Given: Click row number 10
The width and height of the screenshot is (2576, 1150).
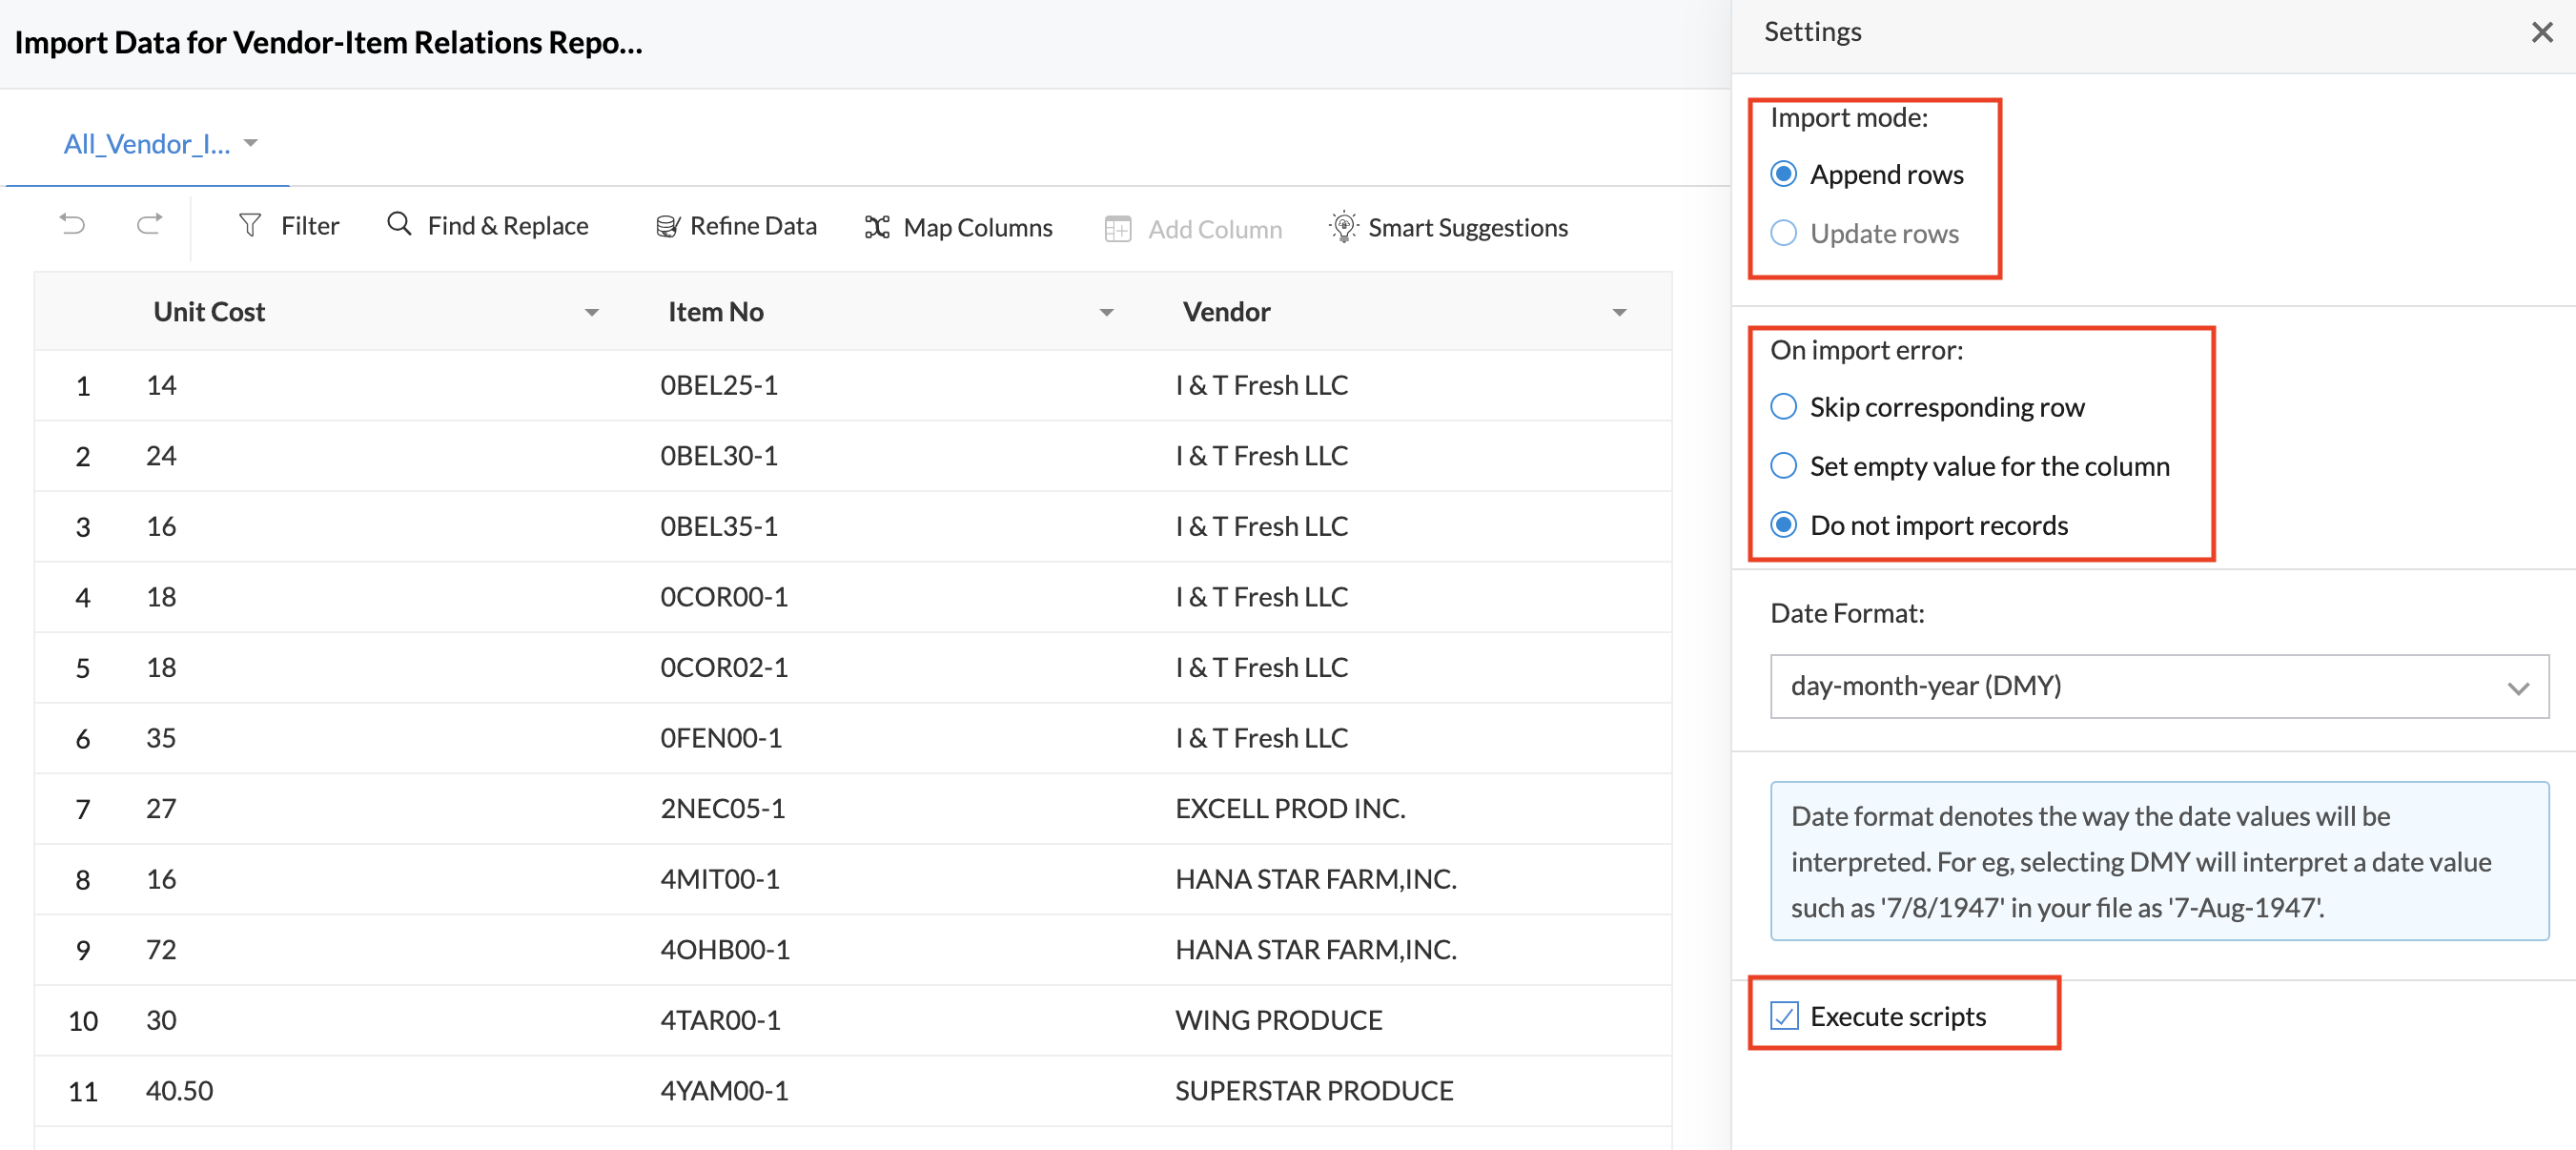Looking at the screenshot, I should [83, 1021].
